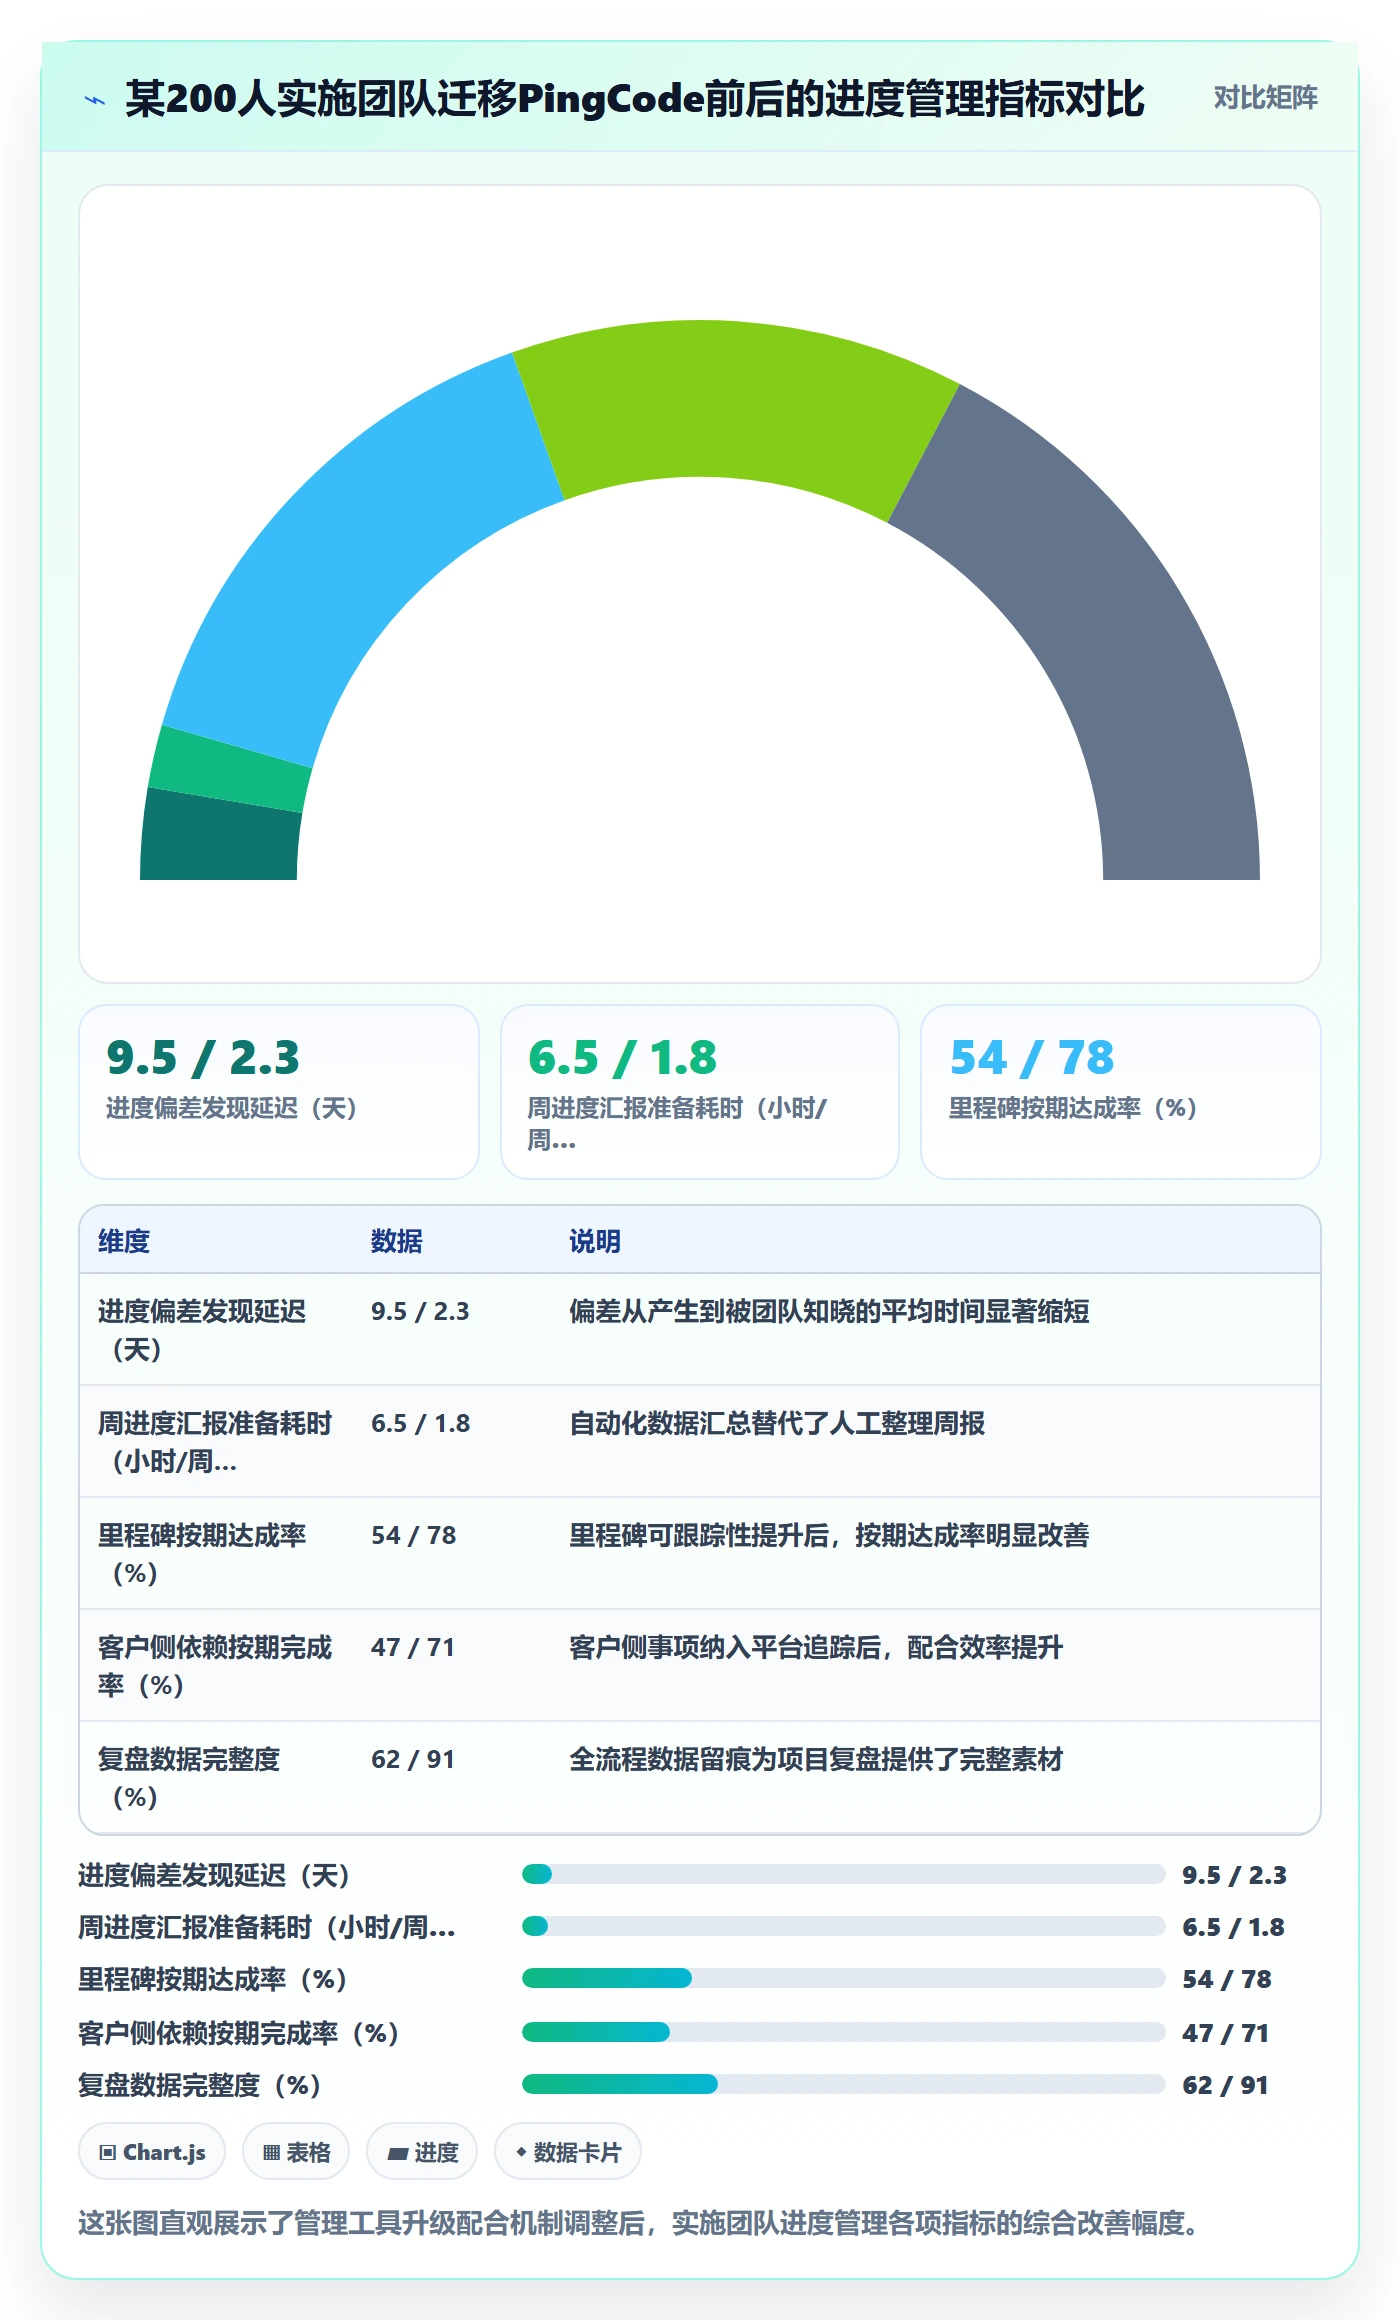Screen dimensions: 1400x2320
Task: Click progress bar for 周进度汇报准备耗时
Action: pyautogui.click(x=844, y=1926)
